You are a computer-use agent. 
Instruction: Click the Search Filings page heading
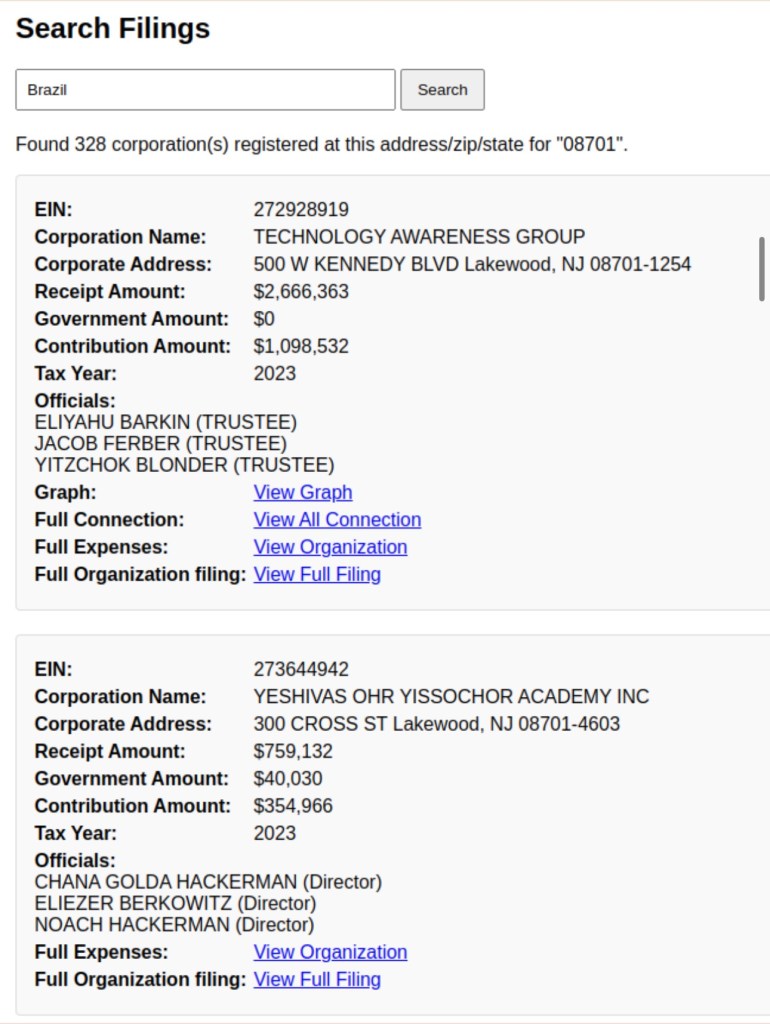(113, 29)
